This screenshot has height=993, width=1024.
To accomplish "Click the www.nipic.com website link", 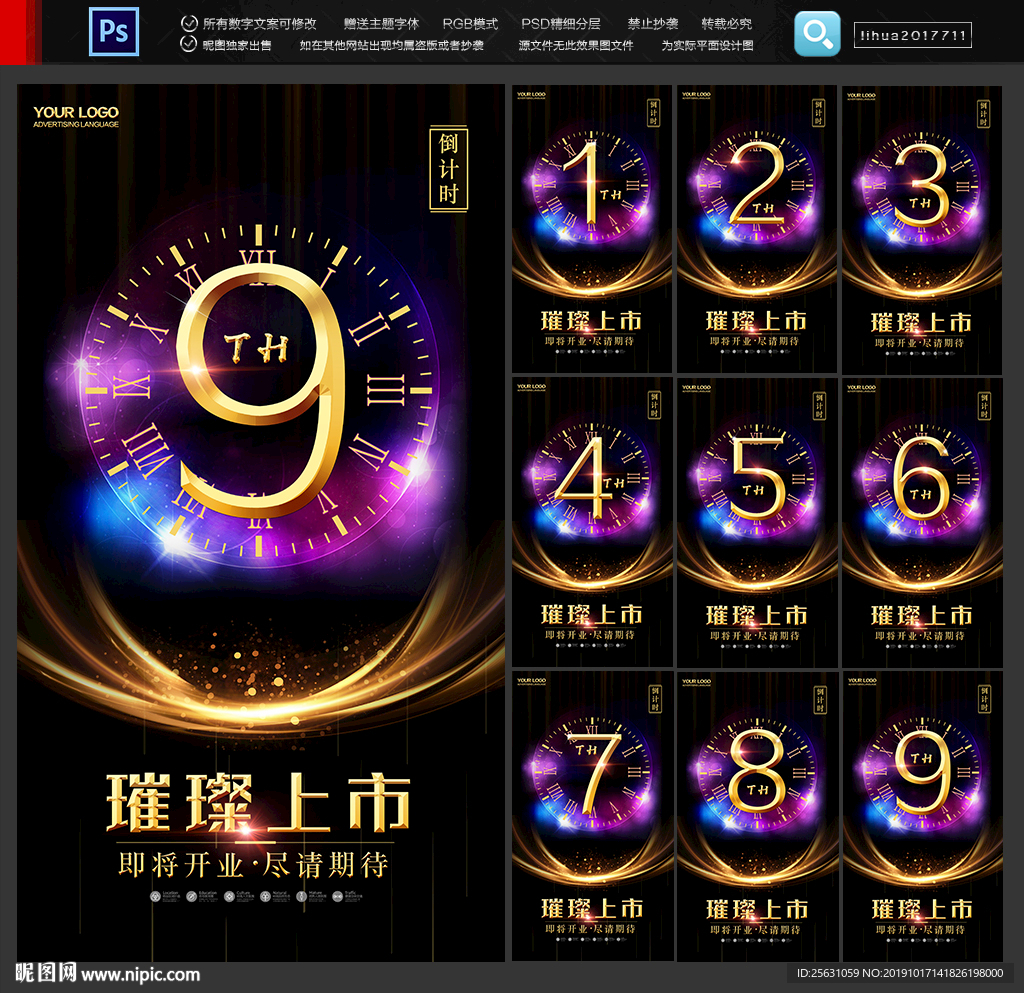I will pos(140,975).
